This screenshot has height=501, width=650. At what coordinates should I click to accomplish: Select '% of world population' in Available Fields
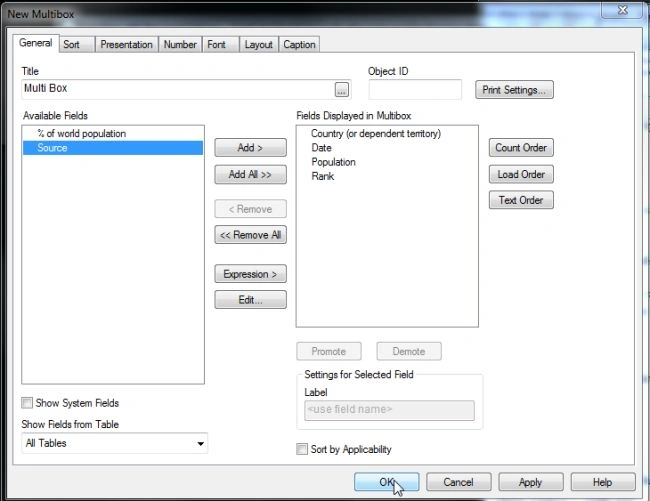click(113, 133)
